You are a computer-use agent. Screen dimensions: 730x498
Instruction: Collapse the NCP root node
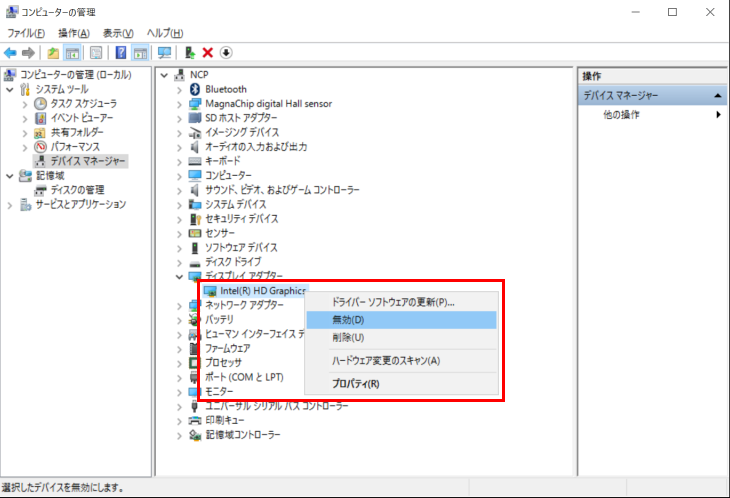(164, 75)
